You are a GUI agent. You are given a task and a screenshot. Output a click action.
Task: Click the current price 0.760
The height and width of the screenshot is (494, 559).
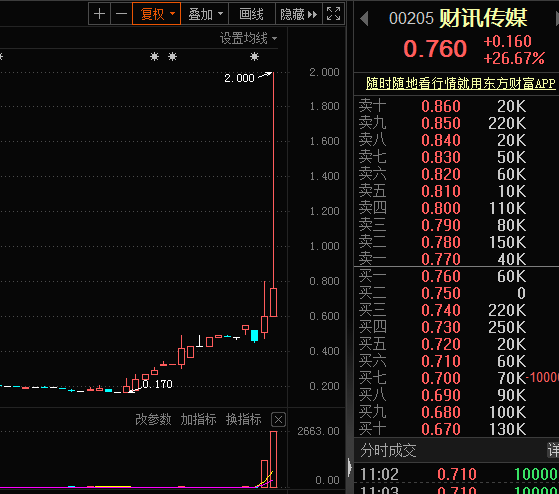[x=435, y=49]
